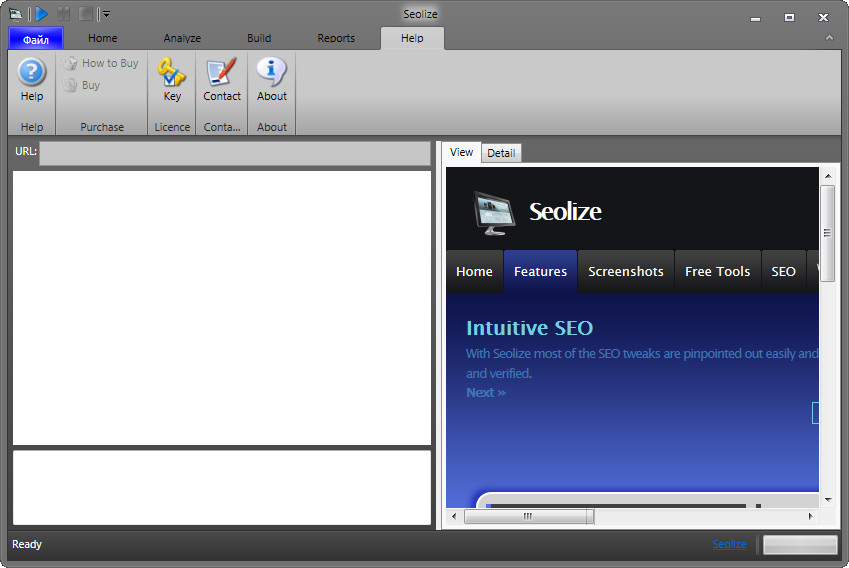Click the progress bar in status bar

tap(800, 545)
